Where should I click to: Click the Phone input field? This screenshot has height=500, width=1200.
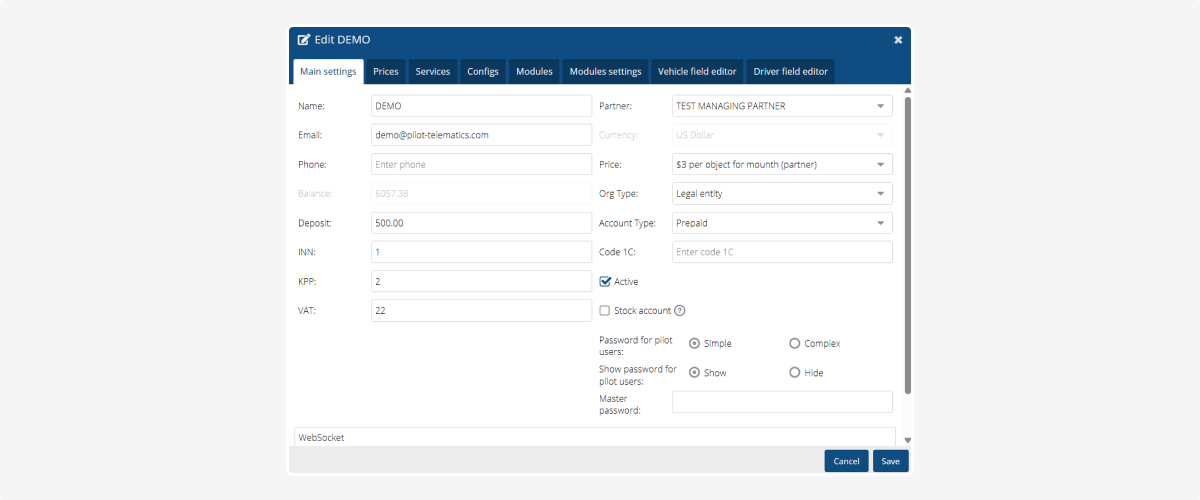[481, 164]
